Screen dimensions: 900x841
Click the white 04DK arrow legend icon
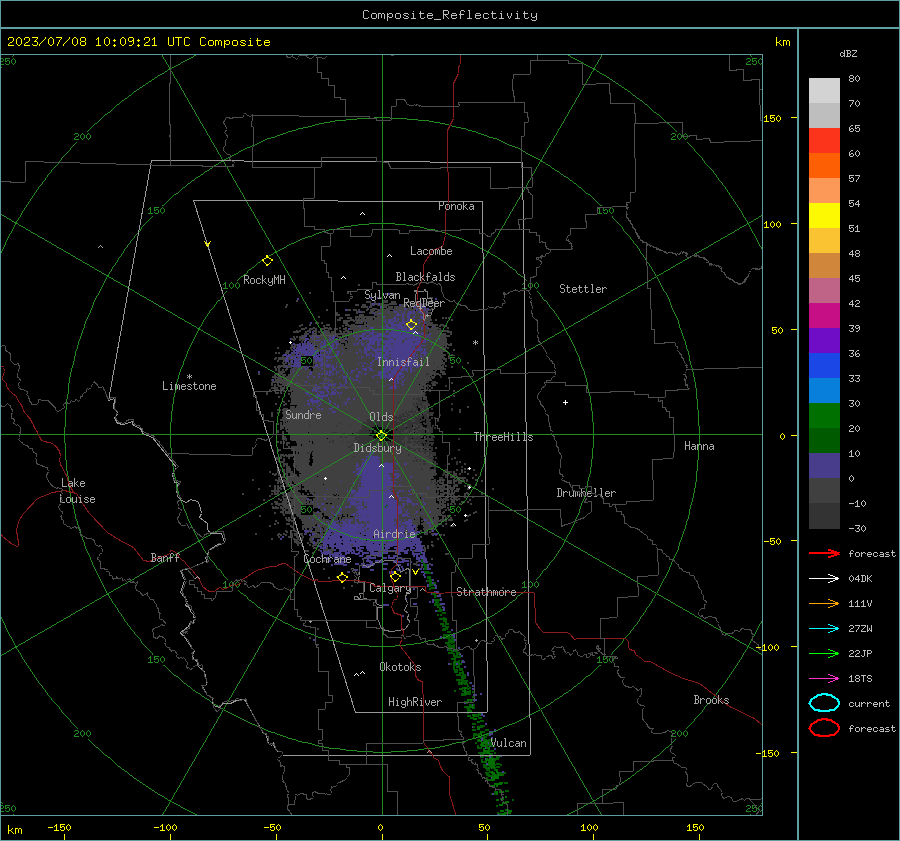coord(824,578)
